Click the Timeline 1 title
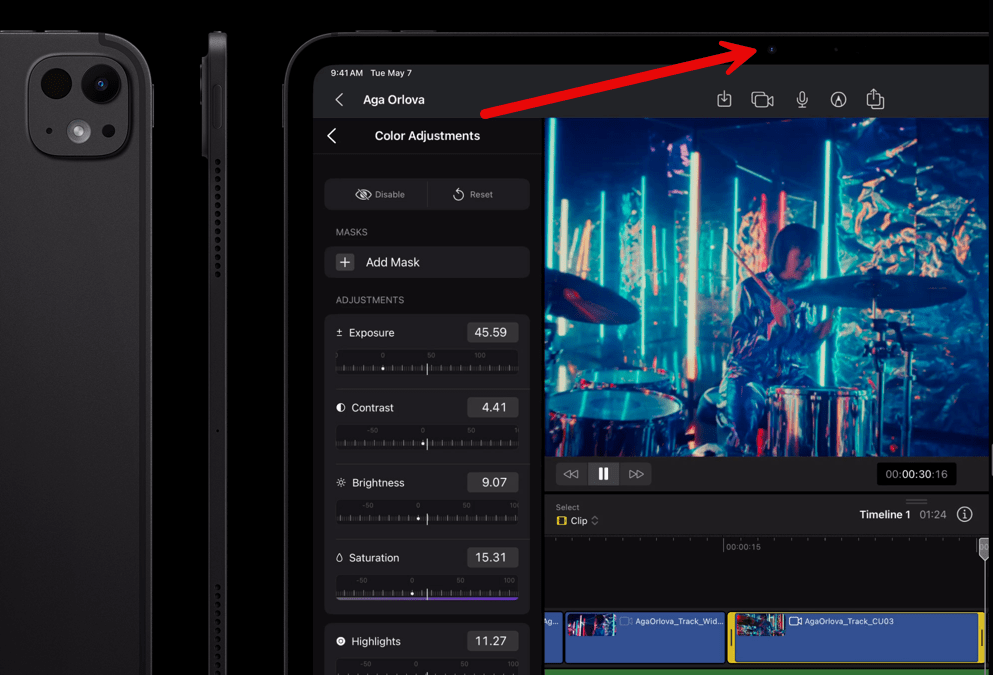 (885, 514)
